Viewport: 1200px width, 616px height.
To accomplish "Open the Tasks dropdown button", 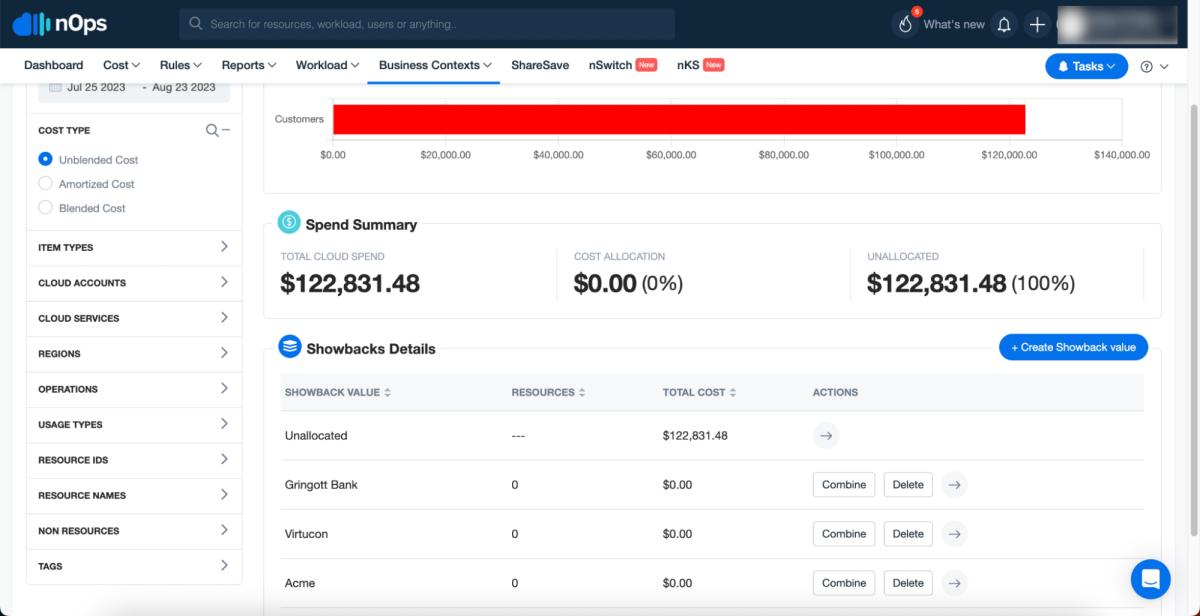I will click(x=1086, y=66).
